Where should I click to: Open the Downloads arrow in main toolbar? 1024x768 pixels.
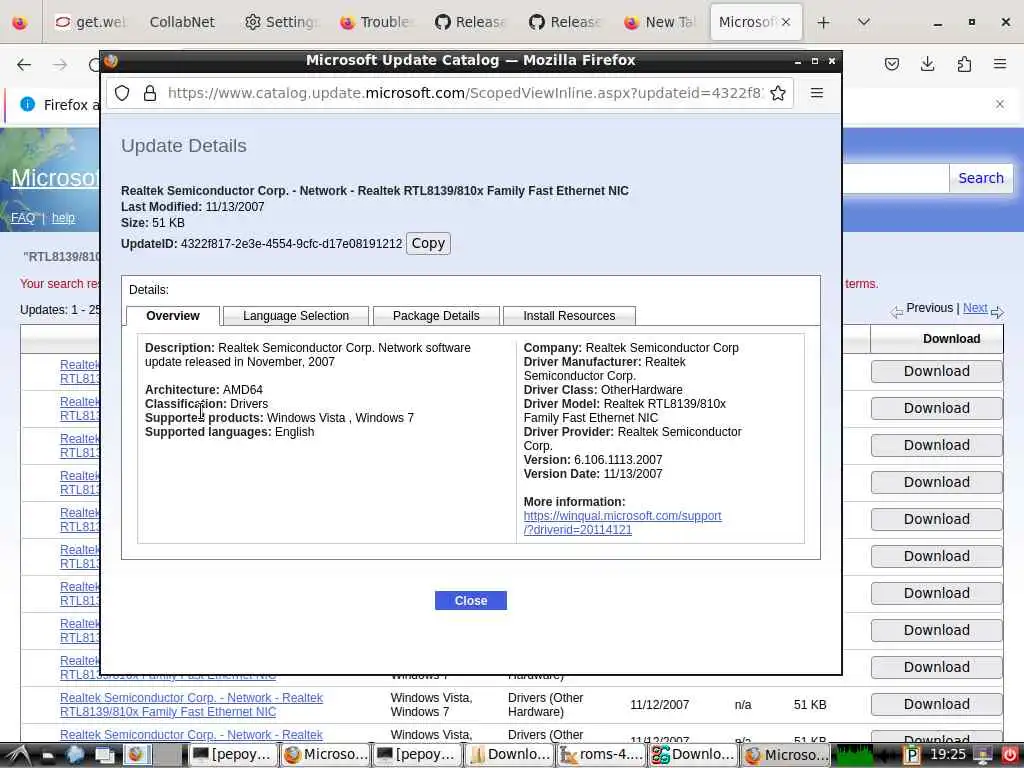[x=927, y=63]
